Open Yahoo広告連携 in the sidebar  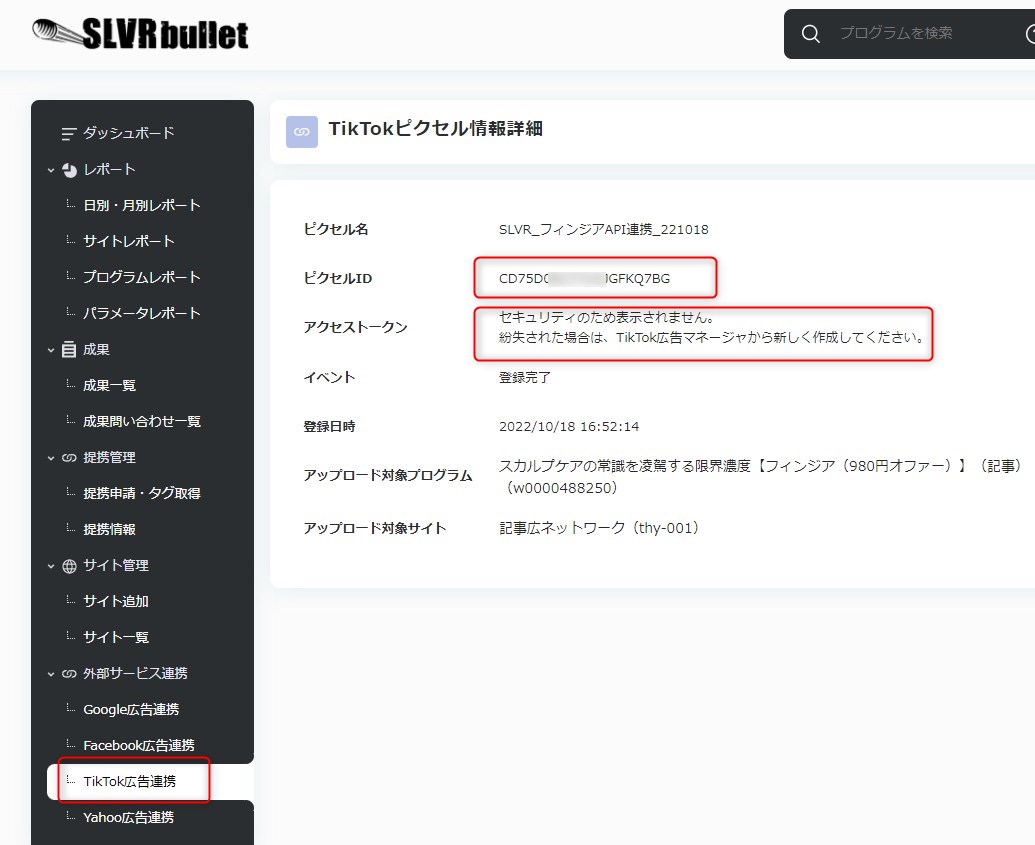(x=128, y=817)
